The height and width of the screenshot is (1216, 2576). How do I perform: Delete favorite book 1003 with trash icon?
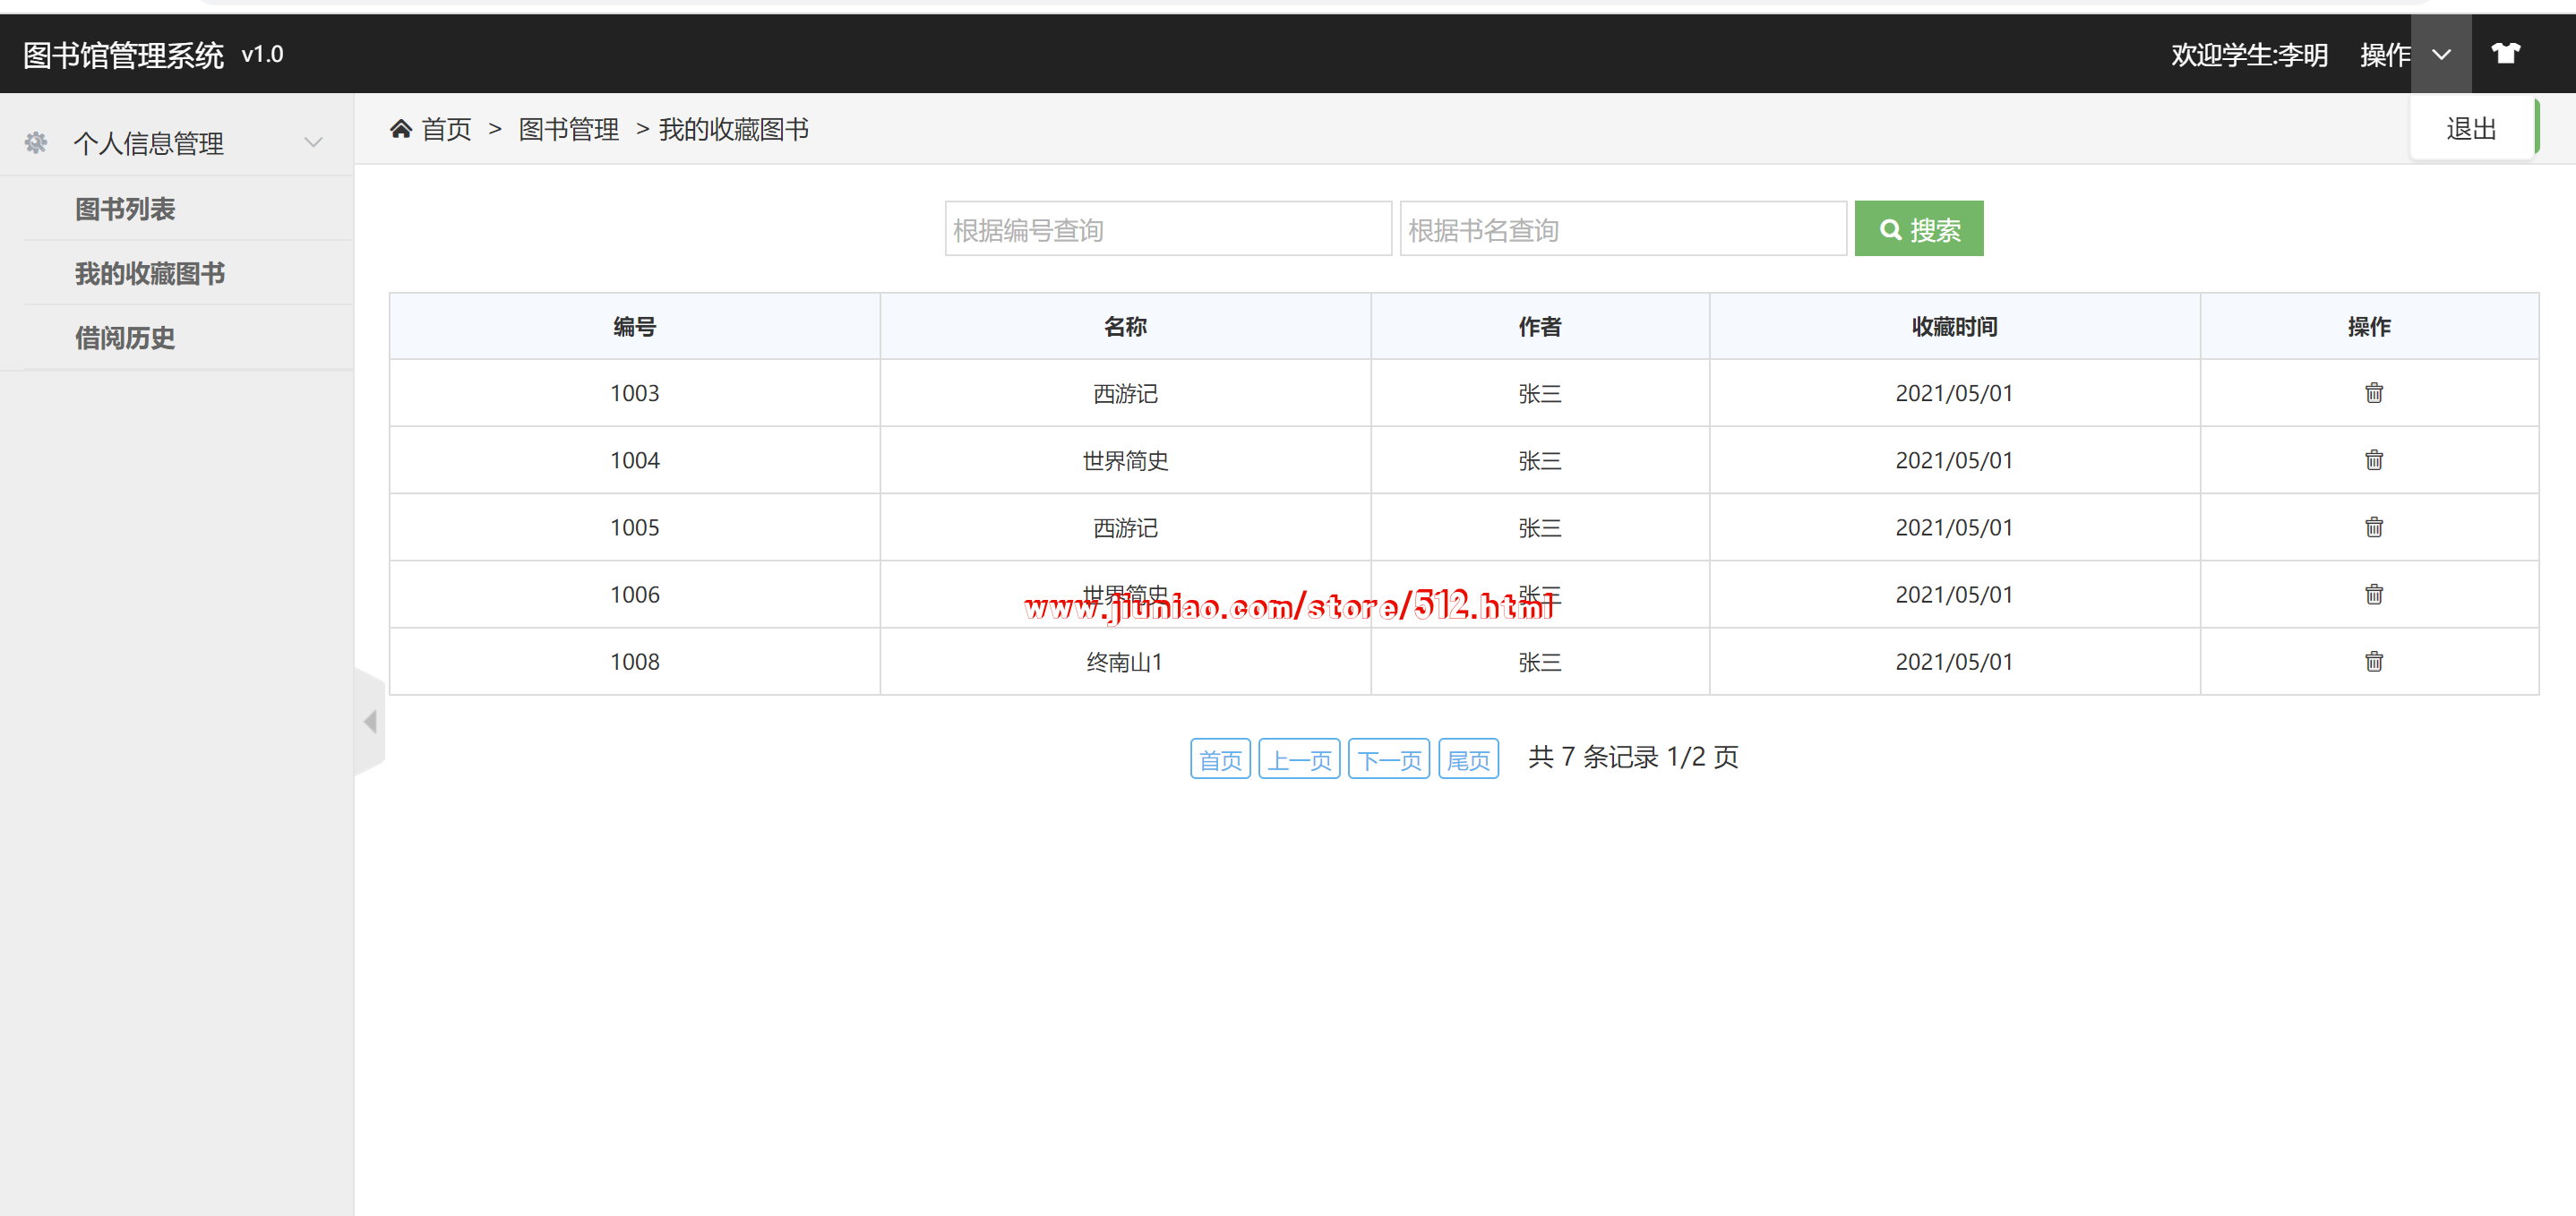click(2373, 393)
